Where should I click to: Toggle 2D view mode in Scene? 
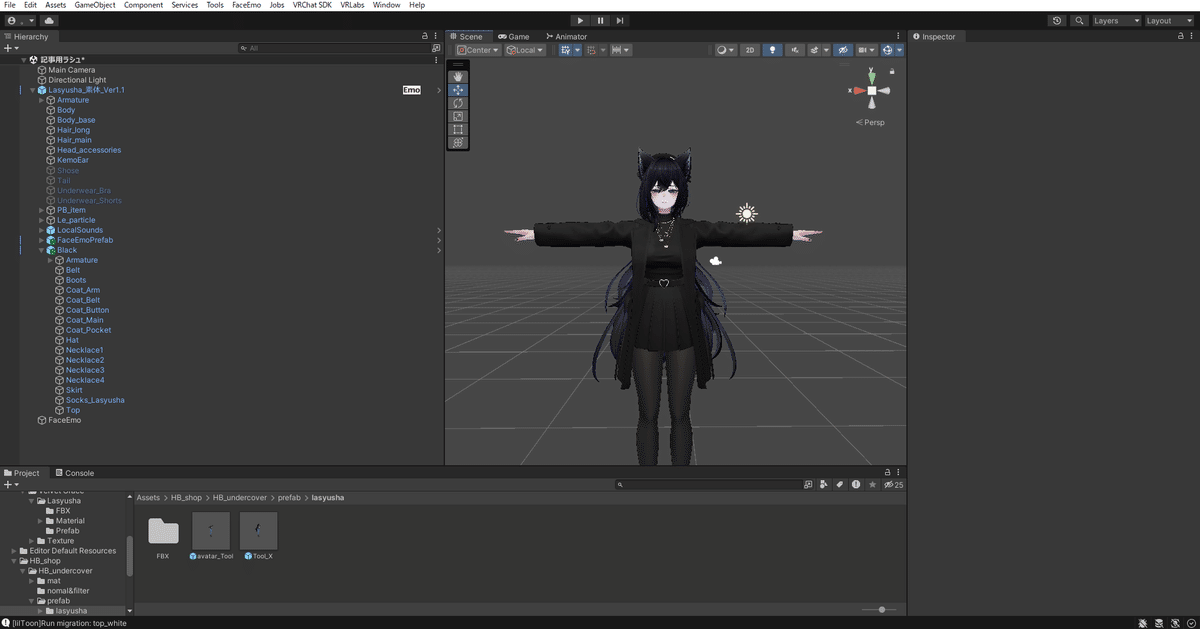(750, 50)
